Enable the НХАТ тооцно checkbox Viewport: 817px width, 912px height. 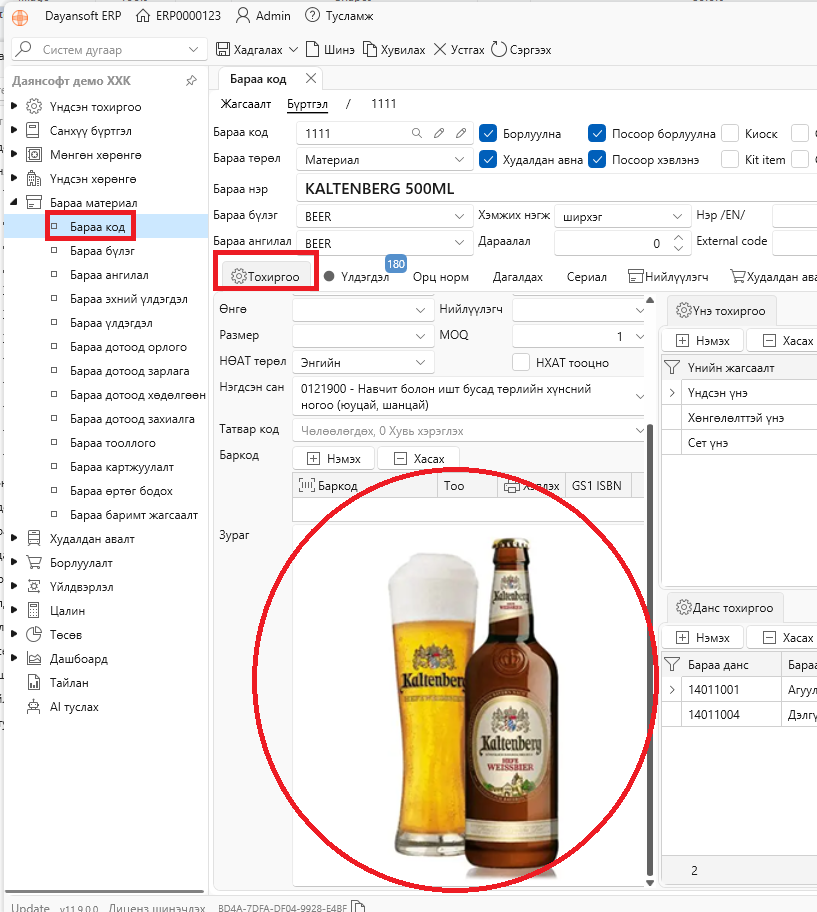tap(521, 362)
